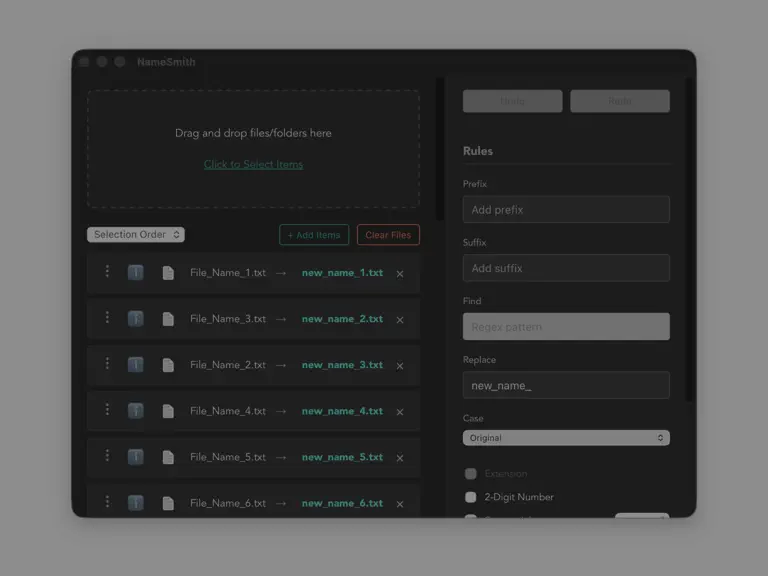Select new name new_name_3.txt text
Image resolution: width=768 pixels, height=576 pixels.
tap(342, 365)
